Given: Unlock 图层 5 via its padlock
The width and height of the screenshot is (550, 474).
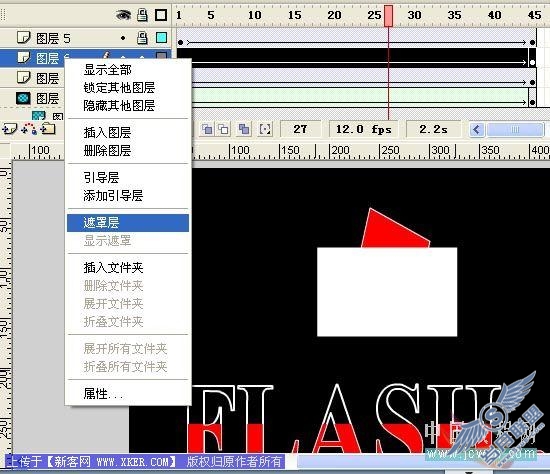Looking at the screenshot, I should click(x=142, y=38).
